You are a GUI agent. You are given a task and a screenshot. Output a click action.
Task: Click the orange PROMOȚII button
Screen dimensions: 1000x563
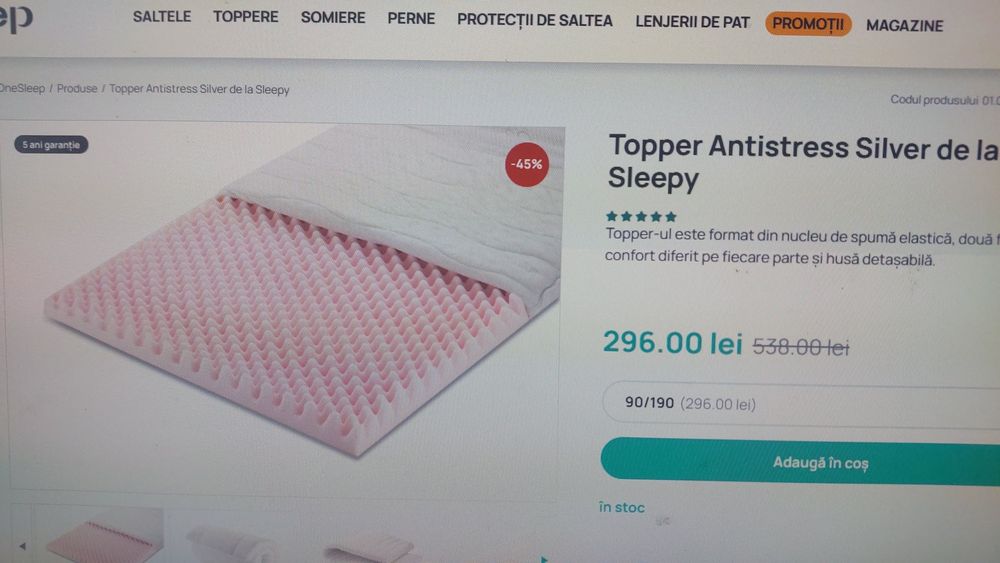click(x=808, y=24)
